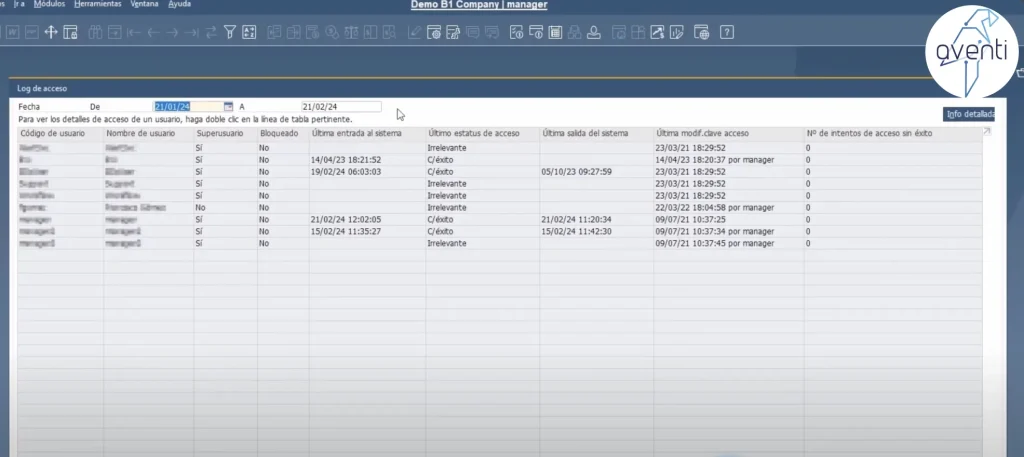This screenshot has height=457, width=1024.
Task: Select cell 09/07/21 10:37:34 por manager
Action: pos(729,231)
